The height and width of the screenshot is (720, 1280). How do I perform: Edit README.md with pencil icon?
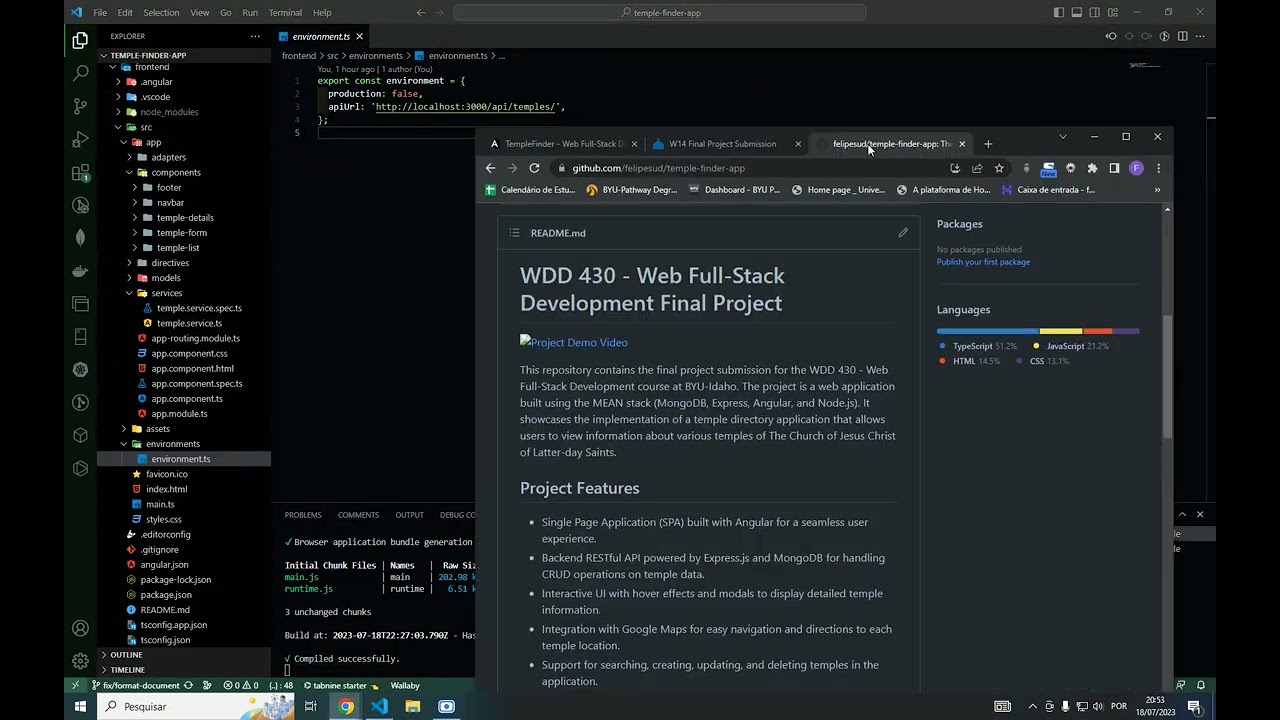point(903,233)
